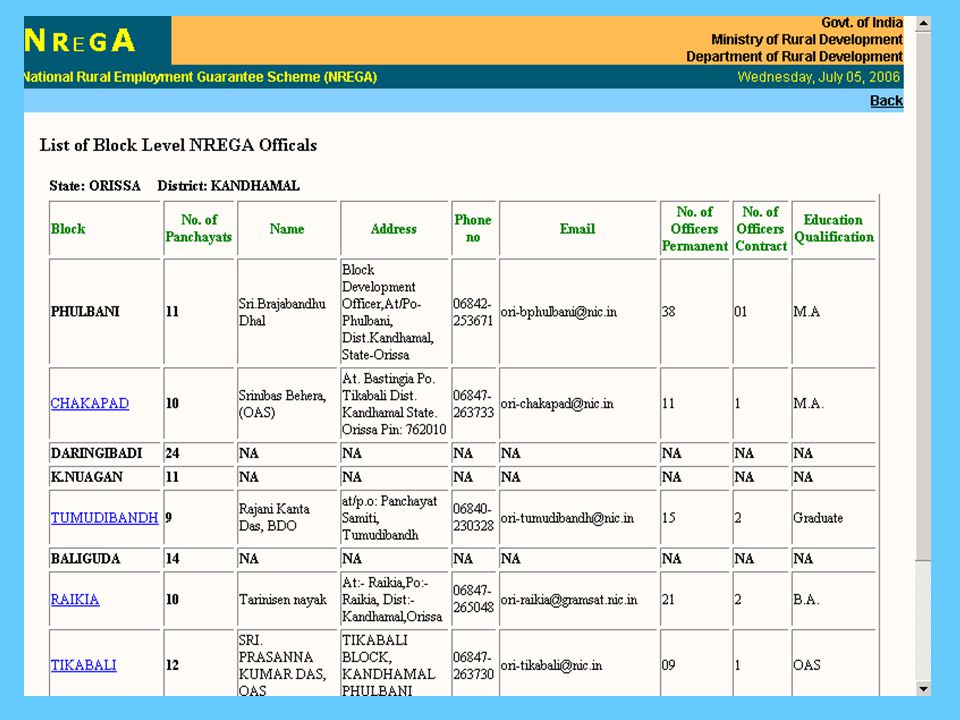Click email ori-tikabali@nic.in
The image size is (960, 720).
[551, 665]
